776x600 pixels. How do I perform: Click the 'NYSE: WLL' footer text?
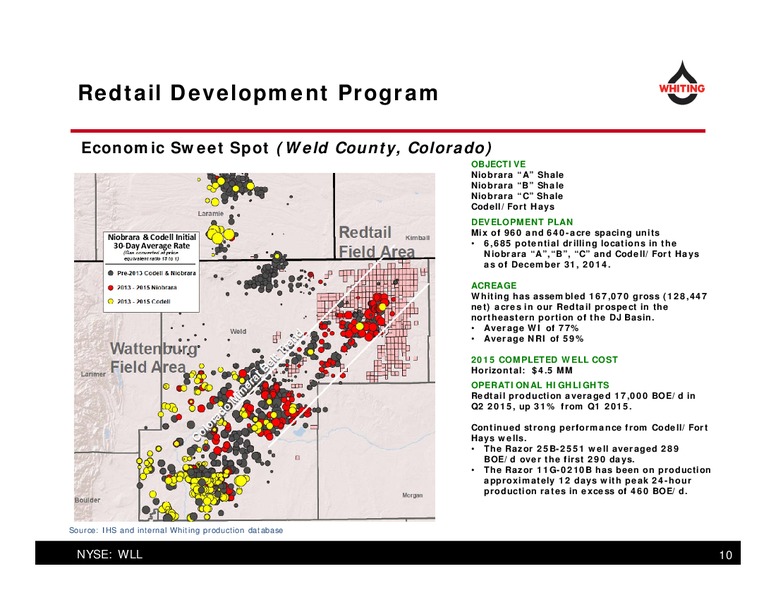[x=109, y=554]
